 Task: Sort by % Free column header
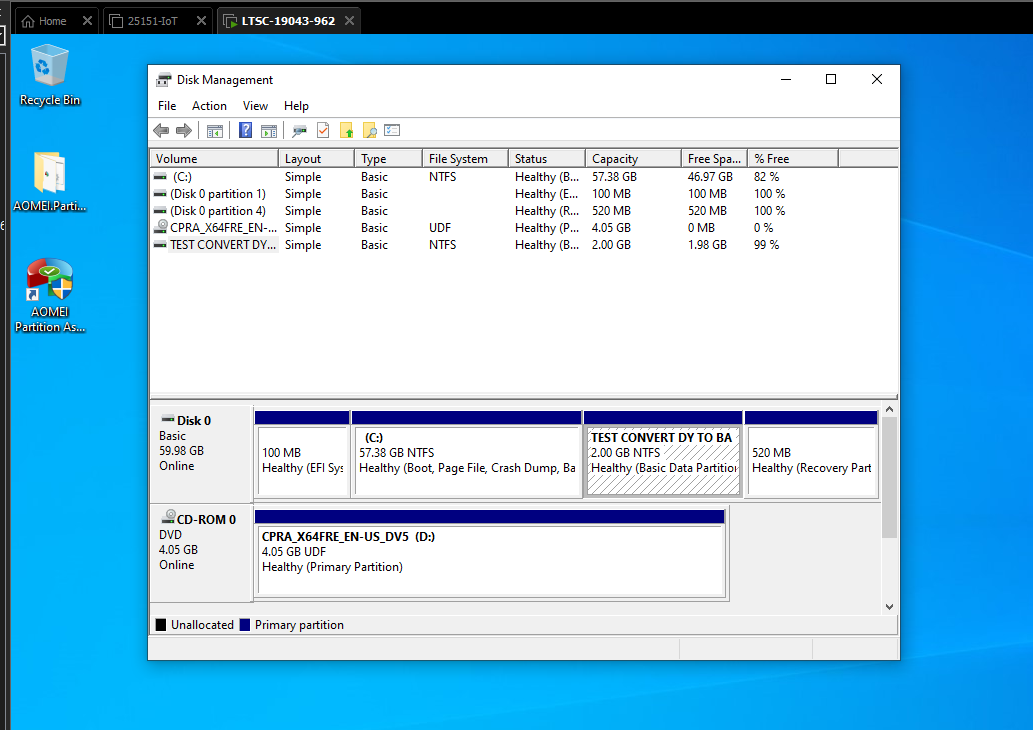[x=793, y=159]
